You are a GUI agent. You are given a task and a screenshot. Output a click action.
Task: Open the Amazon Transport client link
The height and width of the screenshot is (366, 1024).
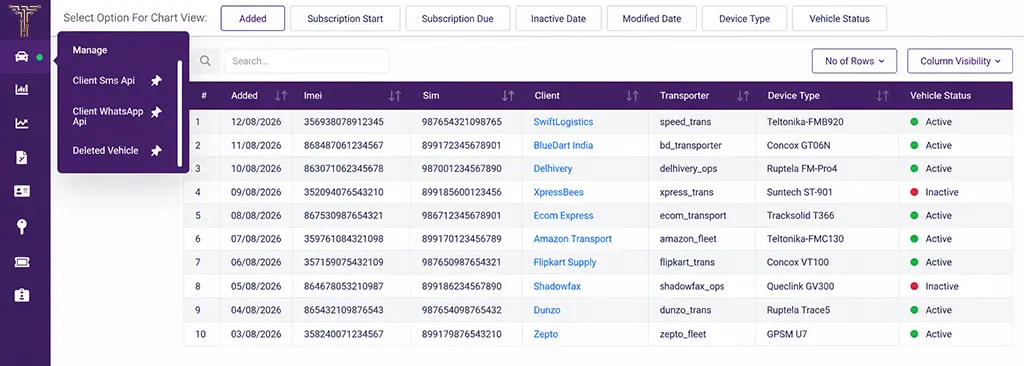click(573, 239)
